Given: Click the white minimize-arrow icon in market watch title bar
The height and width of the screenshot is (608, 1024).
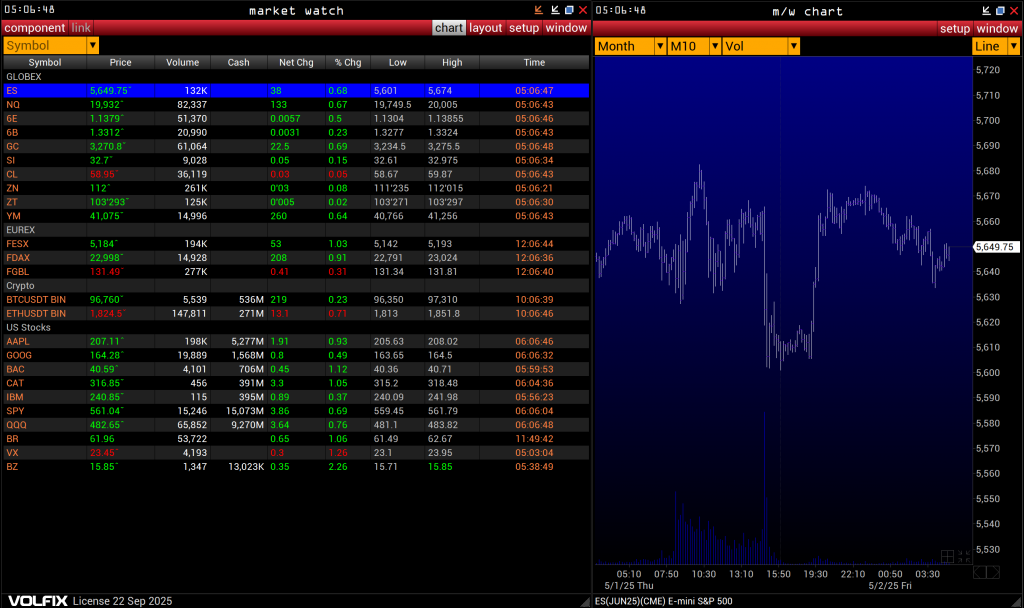Looking at the screenshot, I should [555, 10].
